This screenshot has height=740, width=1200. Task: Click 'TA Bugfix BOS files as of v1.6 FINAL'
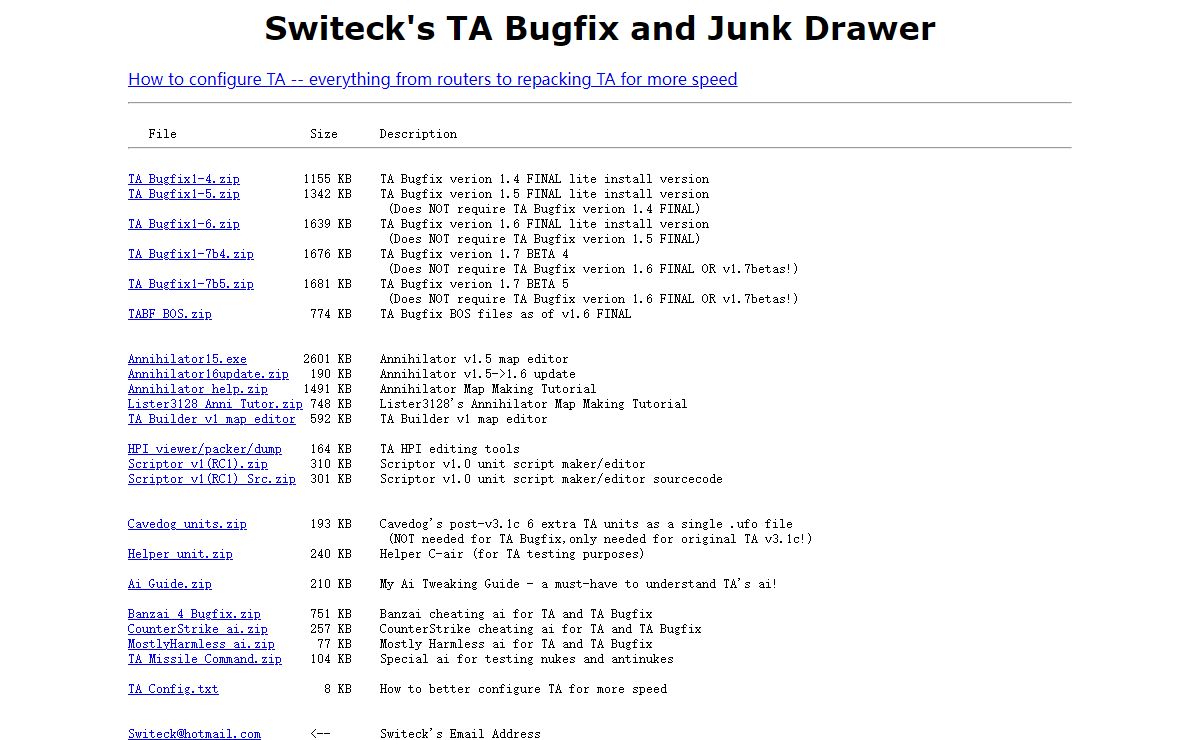tap(506, 314)
